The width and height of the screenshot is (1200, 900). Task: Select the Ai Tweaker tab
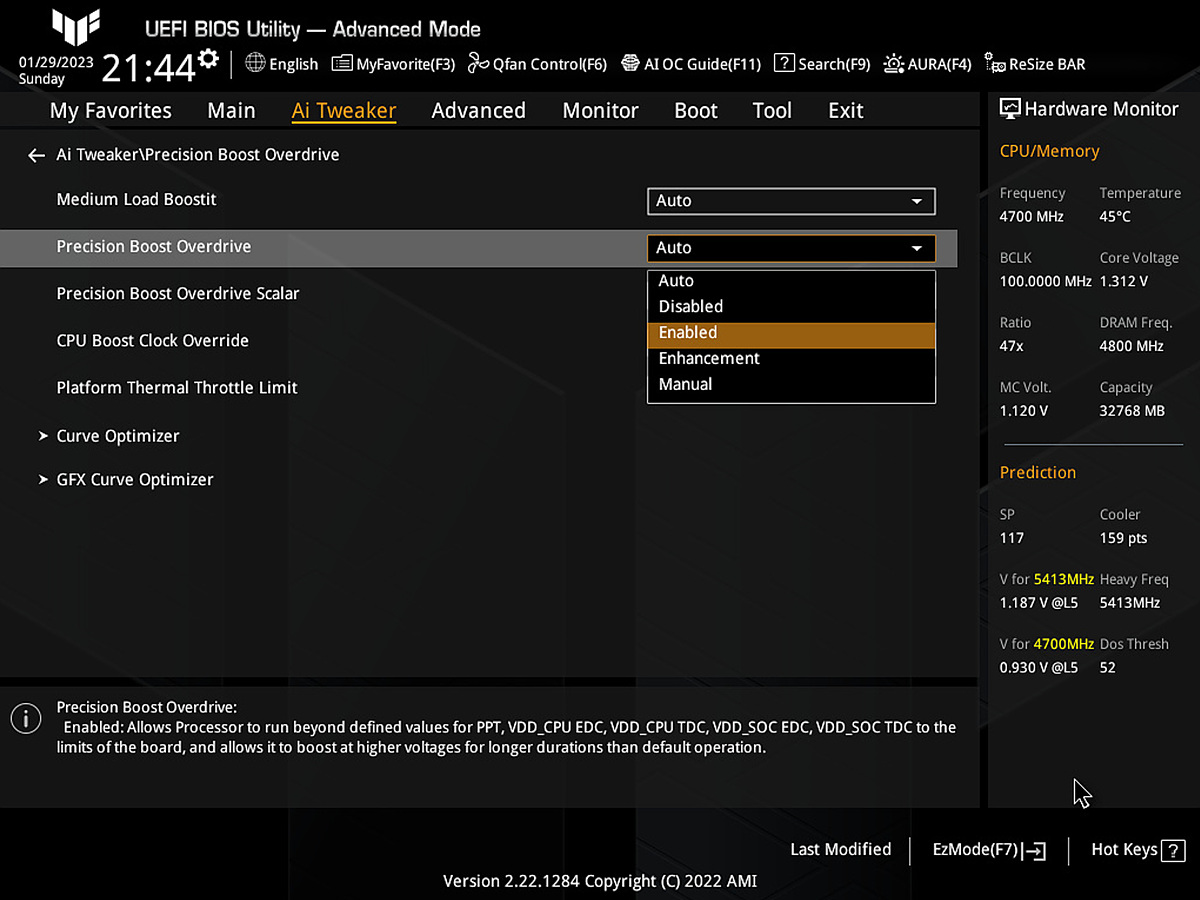pos(344,111)
